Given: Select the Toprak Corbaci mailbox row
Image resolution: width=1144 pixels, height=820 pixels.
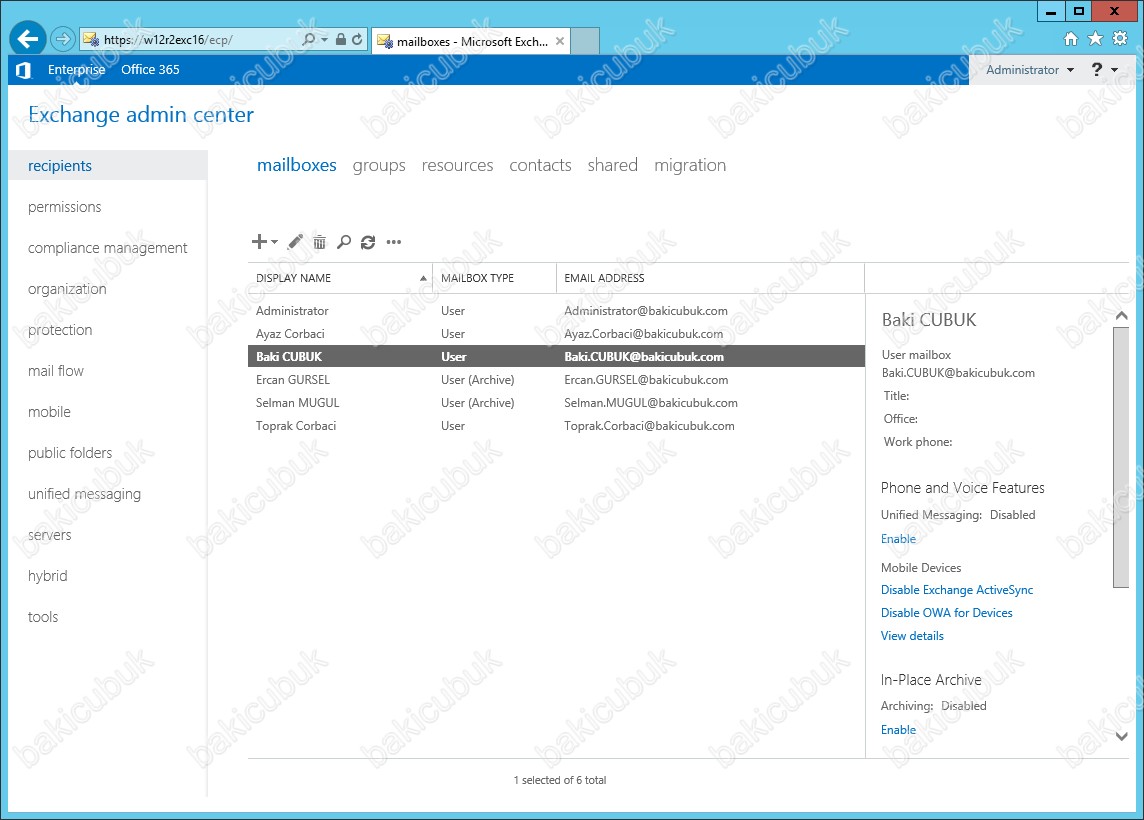Looking at the screenshot, I should tap(556, 425).
